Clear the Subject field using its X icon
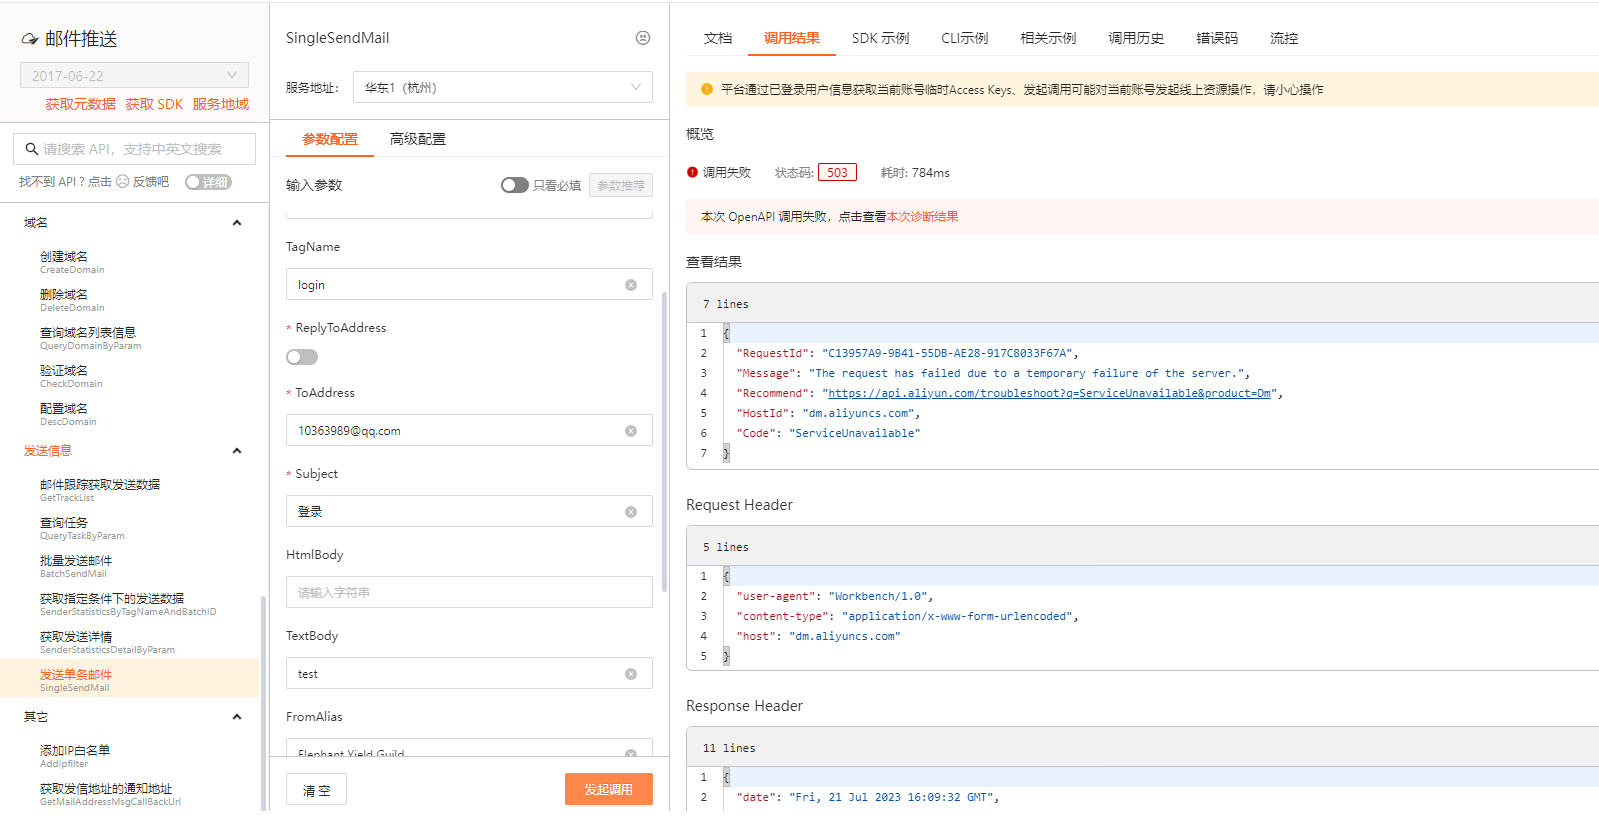The height and width of the screenshot is (818, 1599). pyautogui.click(x=631, y=512)
